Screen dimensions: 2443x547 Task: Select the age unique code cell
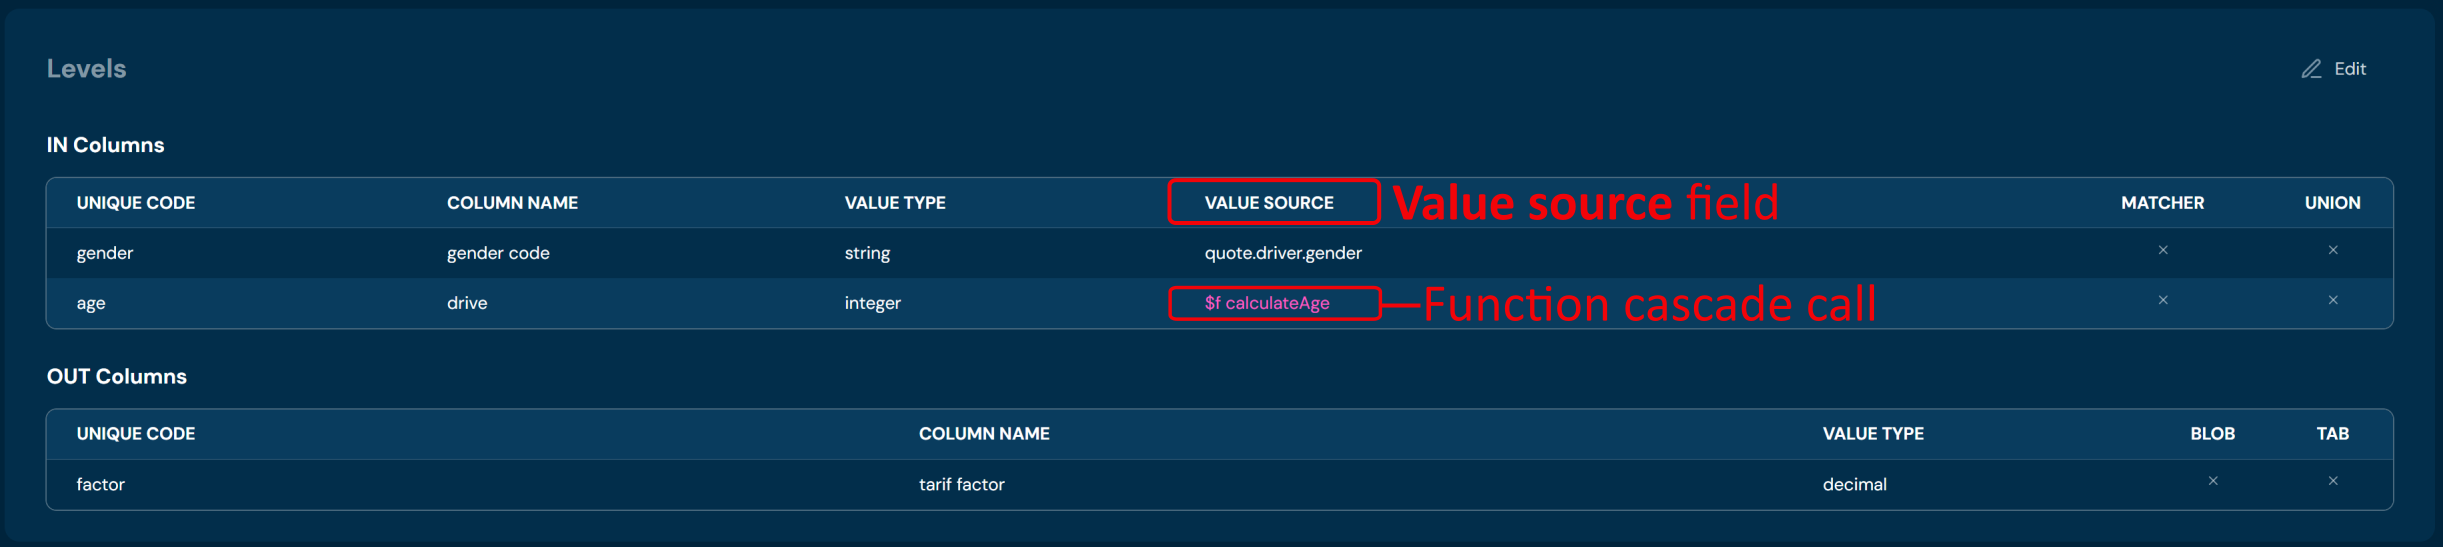click(91, 303)
